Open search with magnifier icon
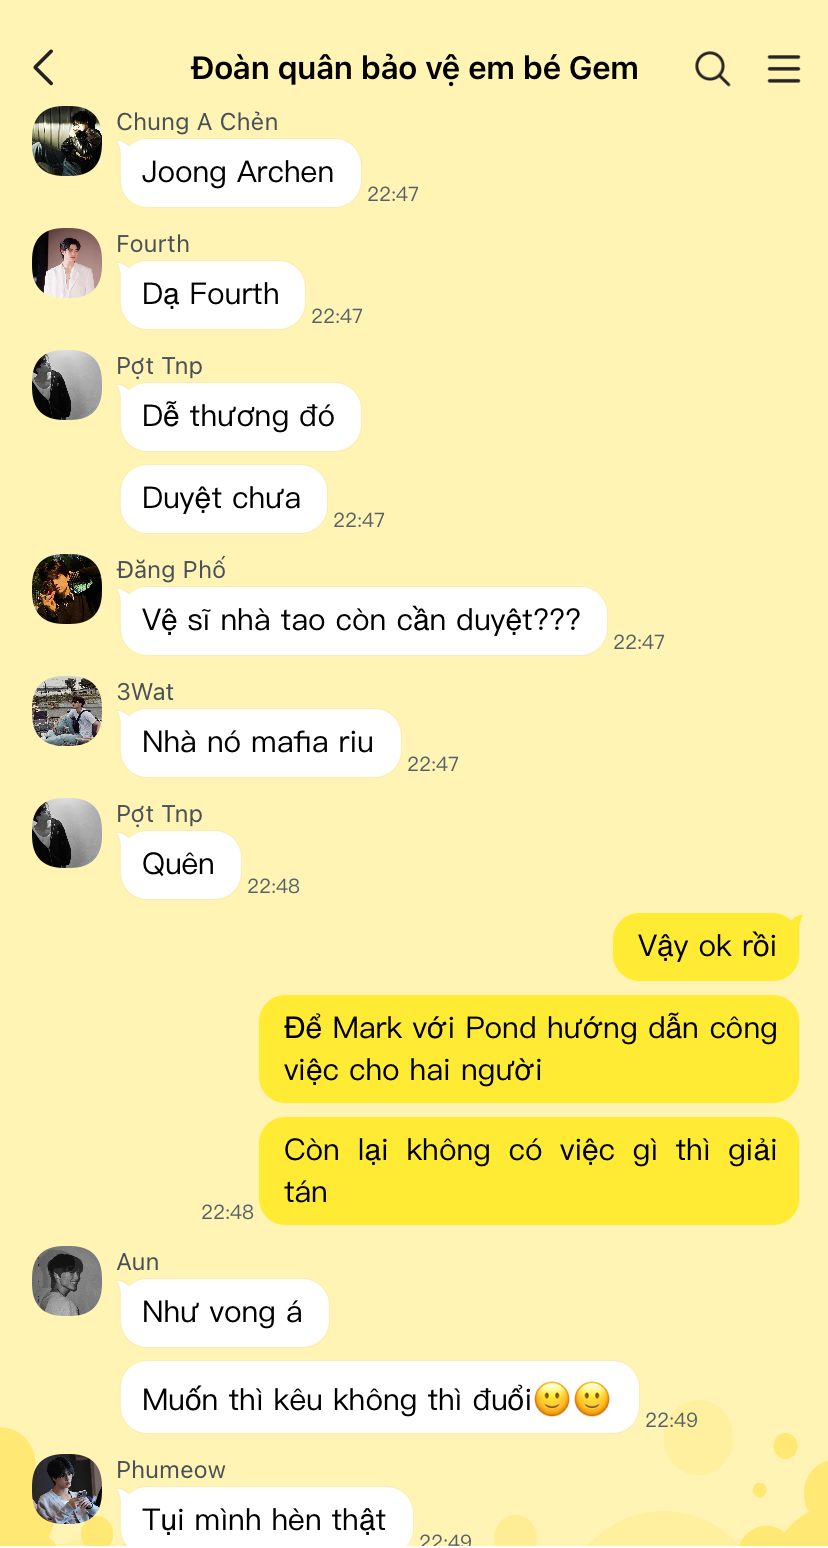The image size is (828, 1548). [712, 68]
